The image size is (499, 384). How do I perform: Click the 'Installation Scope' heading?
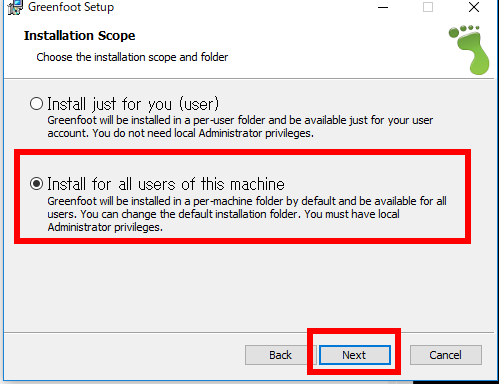(x=80, y=36)
